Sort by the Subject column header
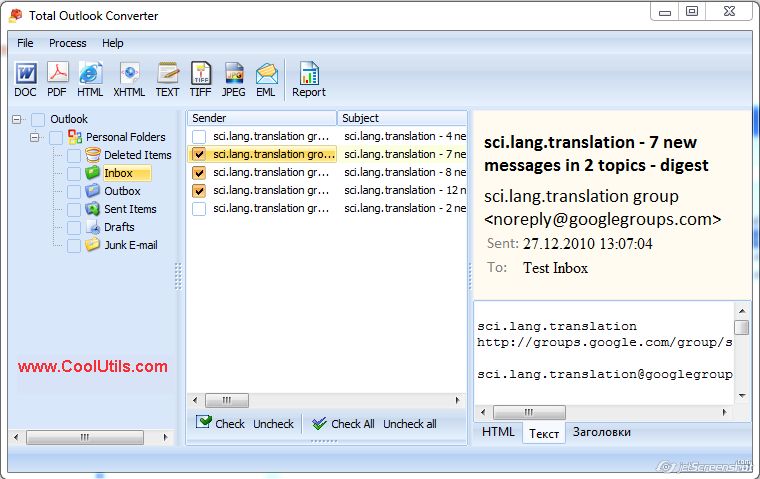The width and height of the screenshot is (760, 479). point(402,118)
